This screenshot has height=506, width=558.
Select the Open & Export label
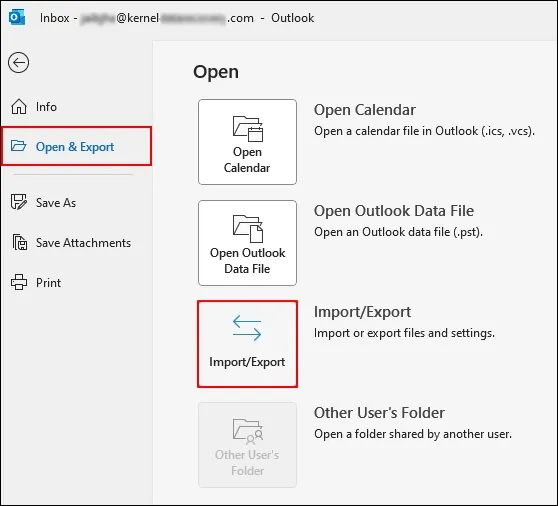(75, 147)
